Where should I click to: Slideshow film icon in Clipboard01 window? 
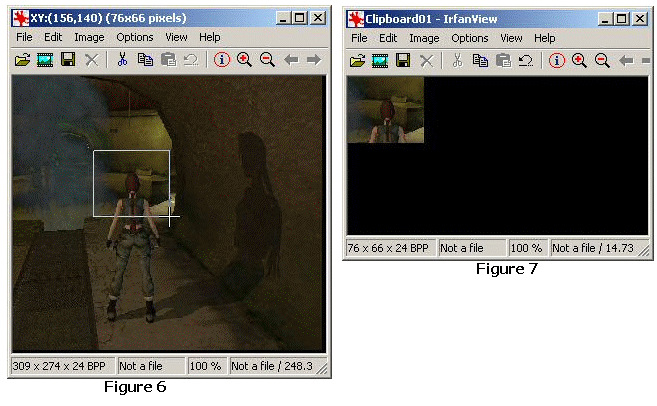pyautogui.click(x=380, y=61)
